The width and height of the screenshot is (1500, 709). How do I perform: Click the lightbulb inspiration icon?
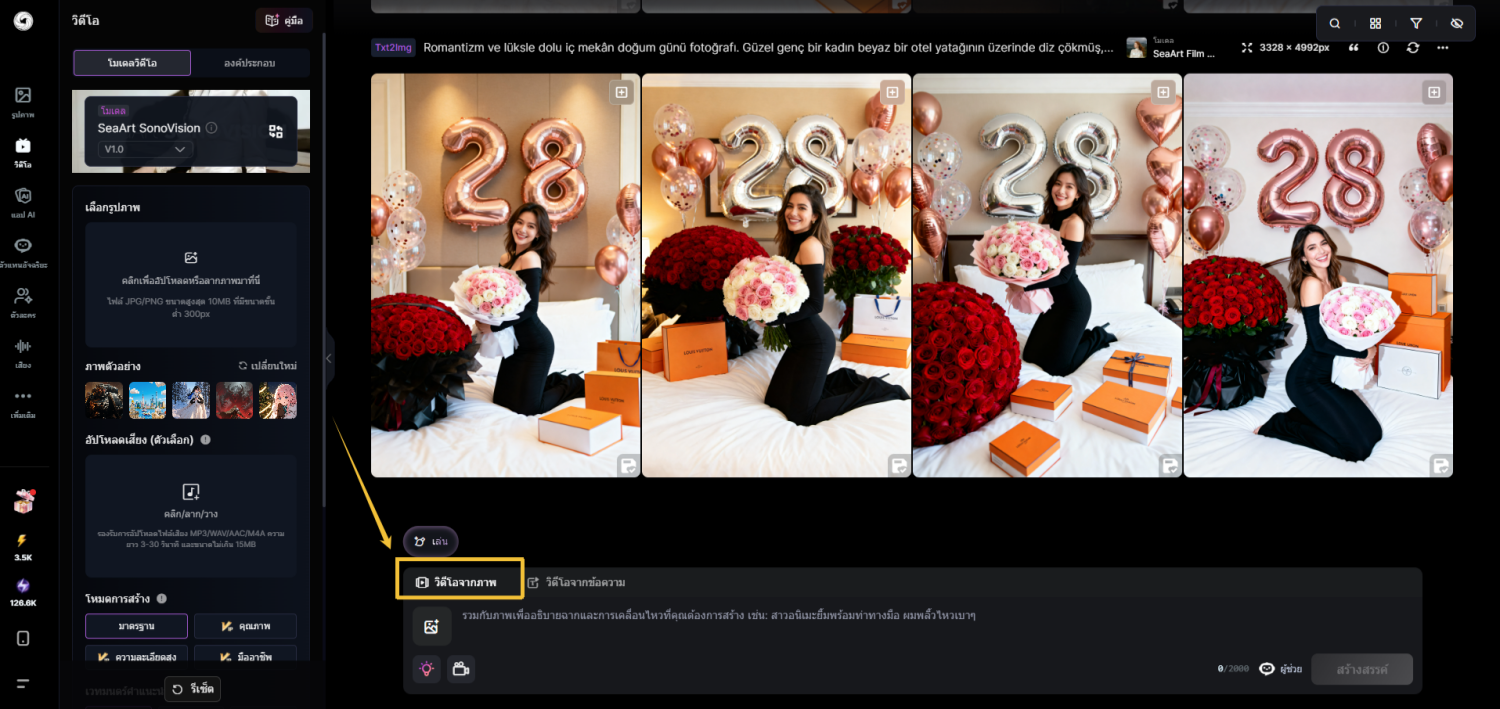point(427,669)
